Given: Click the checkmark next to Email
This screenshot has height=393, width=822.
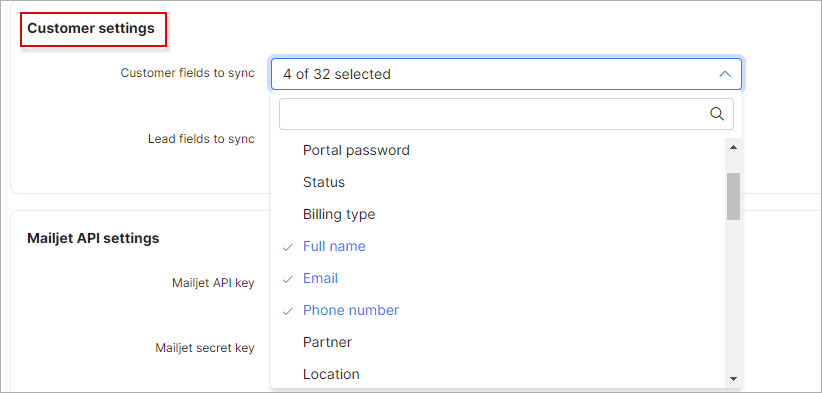Looking at the screenshot, I should [x=287, y=279].
